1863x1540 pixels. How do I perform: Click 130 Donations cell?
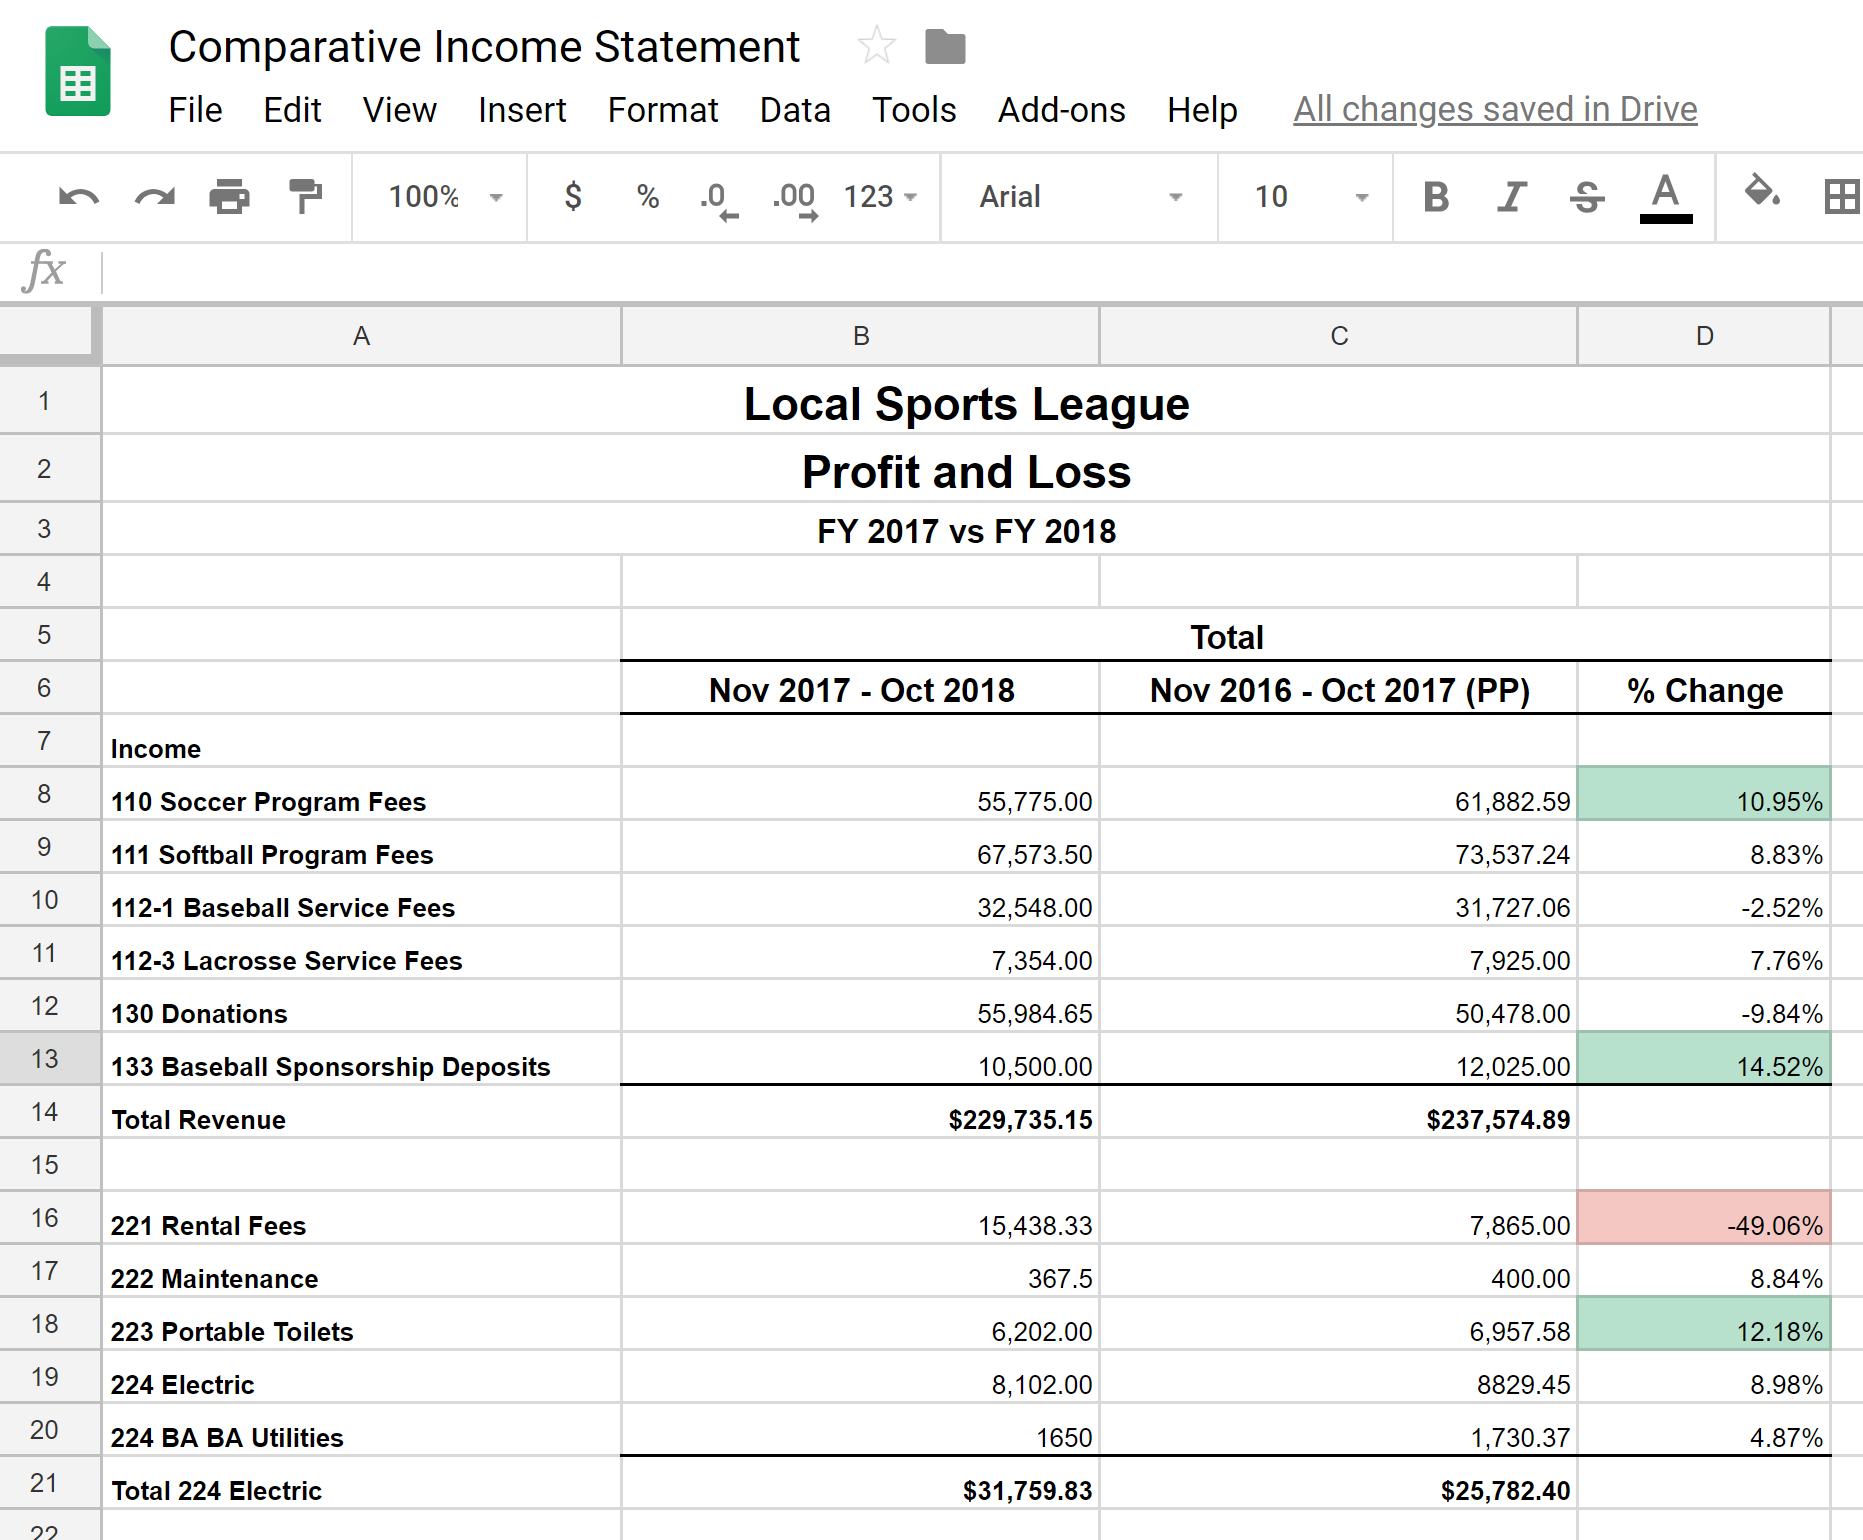pyautogui.click(x=361, y=1006)
